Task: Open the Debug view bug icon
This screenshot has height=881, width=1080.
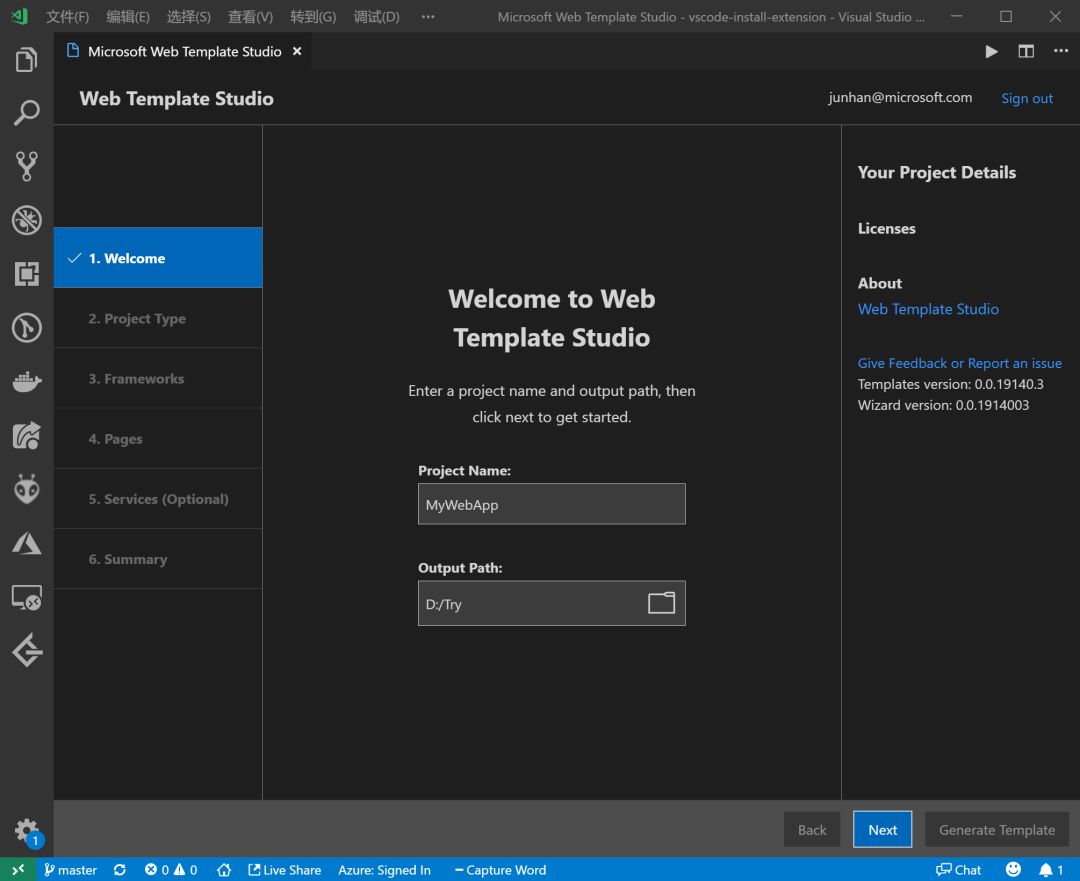Action: click(26, 220)
